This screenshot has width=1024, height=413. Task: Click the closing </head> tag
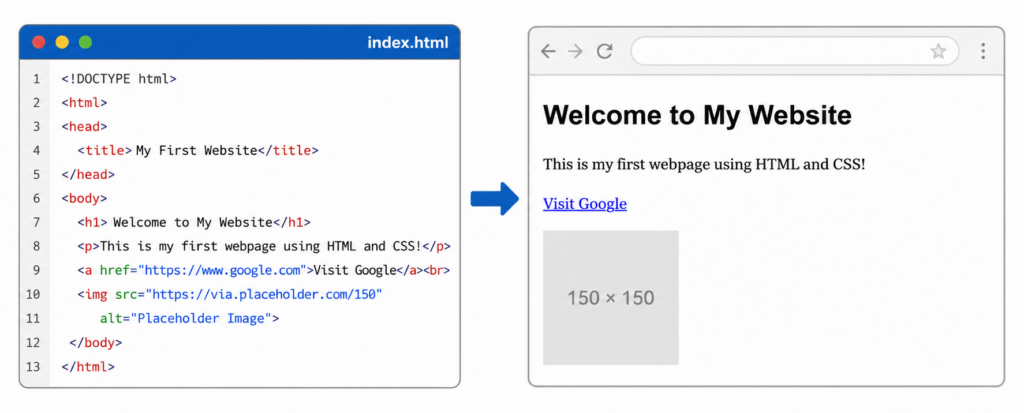click(88, 174)
